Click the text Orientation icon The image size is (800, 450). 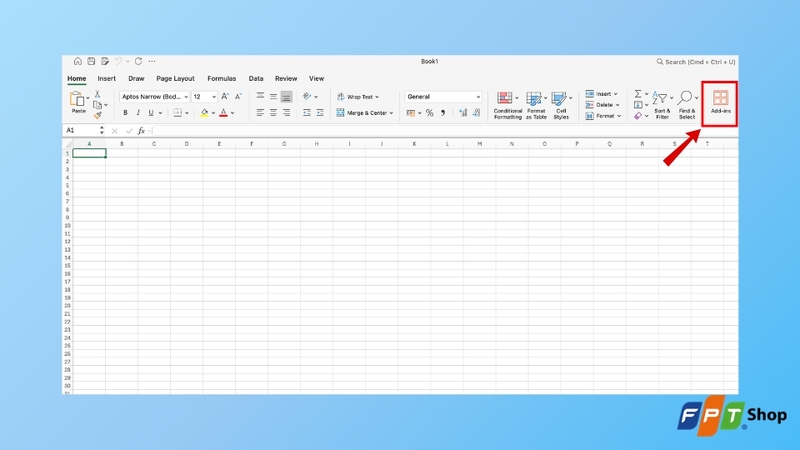307,96
